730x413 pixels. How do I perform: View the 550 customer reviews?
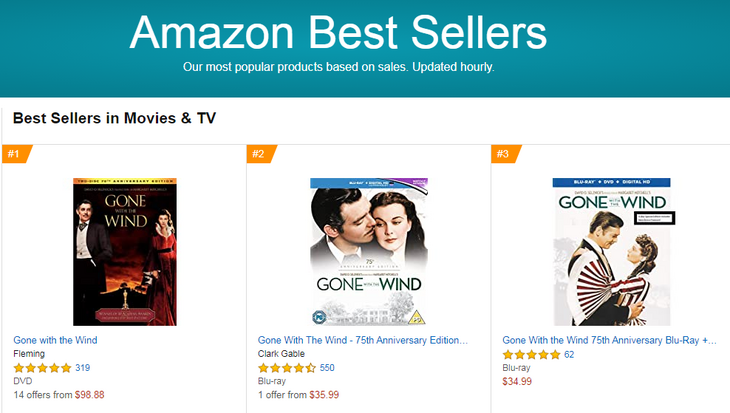327,368
